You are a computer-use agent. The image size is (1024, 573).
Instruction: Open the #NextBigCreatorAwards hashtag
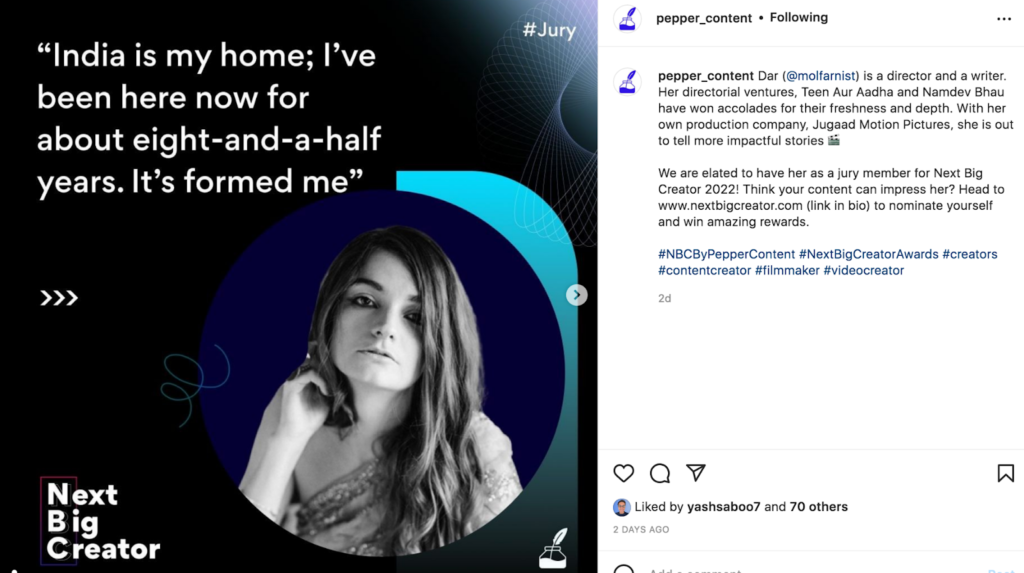(868, 254)
